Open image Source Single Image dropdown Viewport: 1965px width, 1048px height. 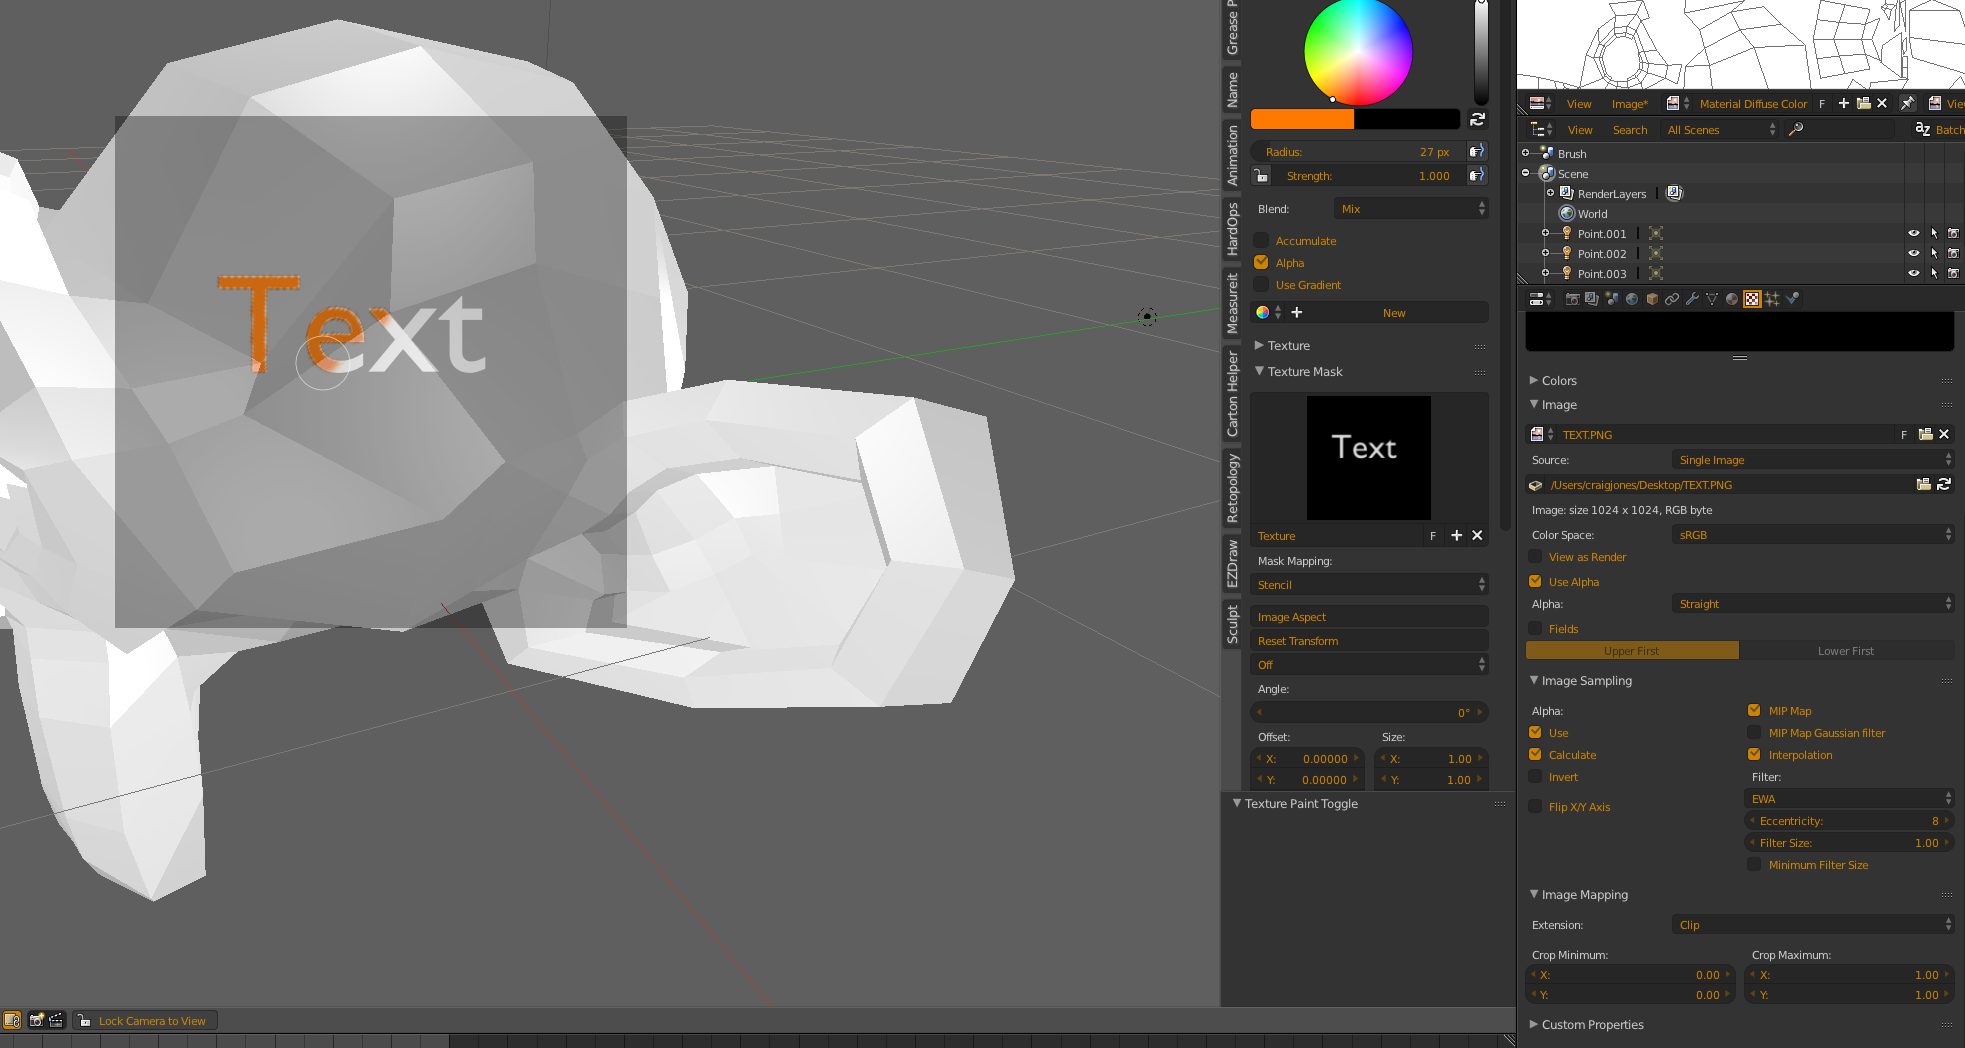1813,459
